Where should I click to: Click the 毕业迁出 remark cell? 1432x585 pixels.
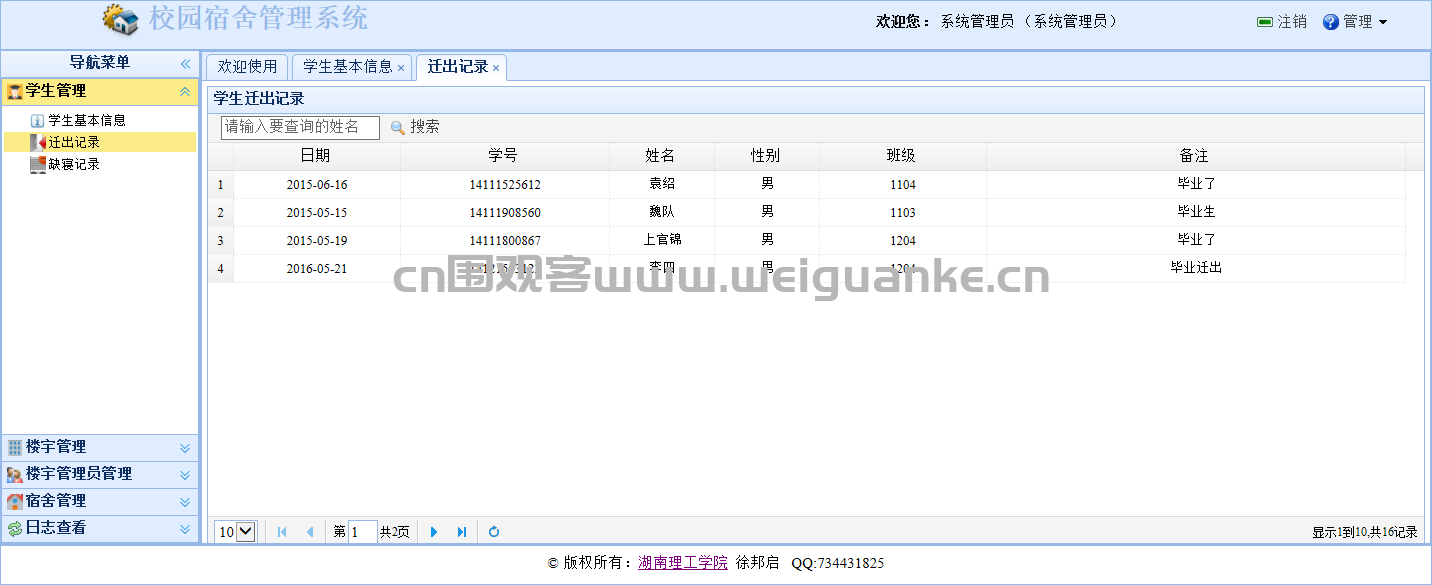click(x=1196, y=268)
